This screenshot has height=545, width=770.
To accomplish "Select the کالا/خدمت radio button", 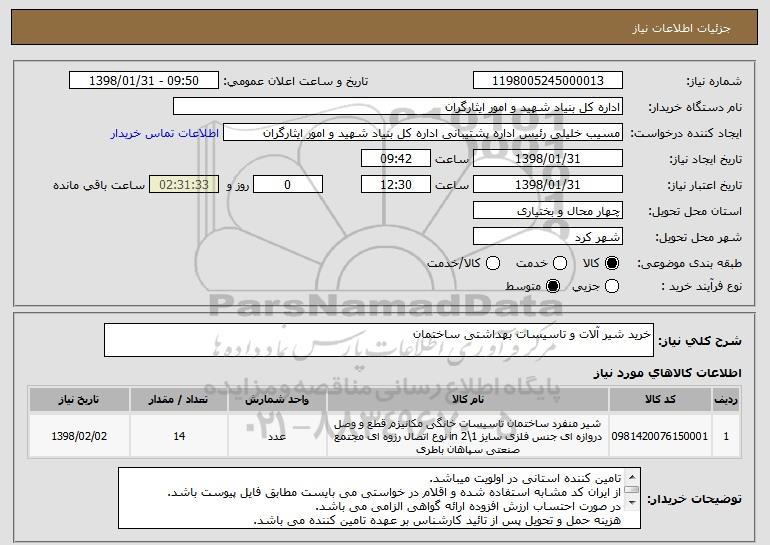I will [x=493, y=263].
